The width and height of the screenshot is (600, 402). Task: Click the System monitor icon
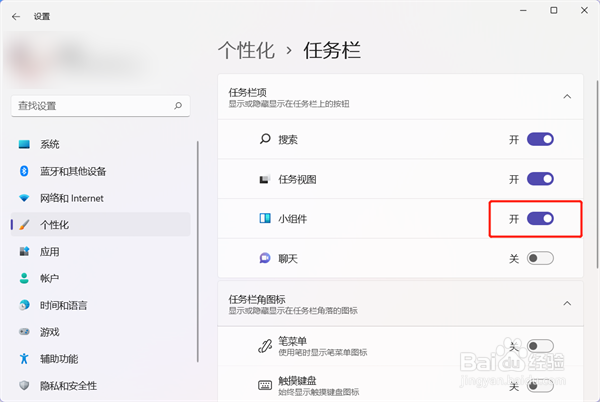pos(24,144)
